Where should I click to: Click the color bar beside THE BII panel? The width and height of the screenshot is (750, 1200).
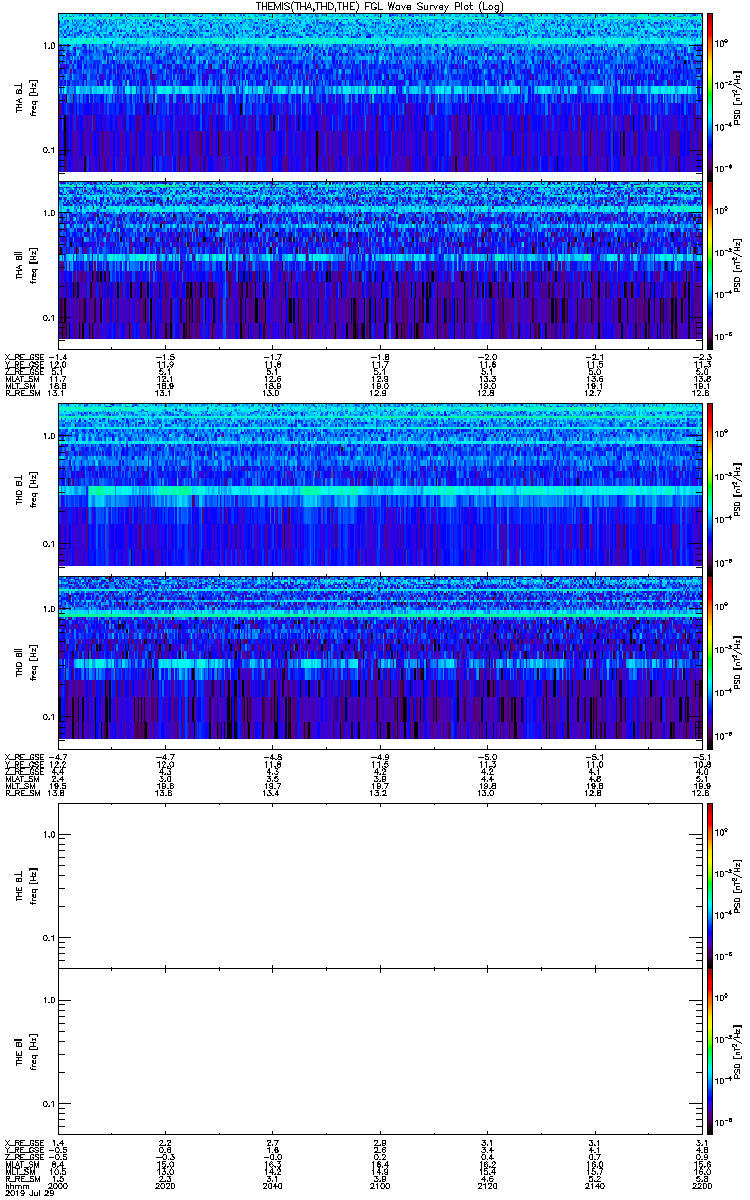pyautogui.click(x=710, y=1050)
